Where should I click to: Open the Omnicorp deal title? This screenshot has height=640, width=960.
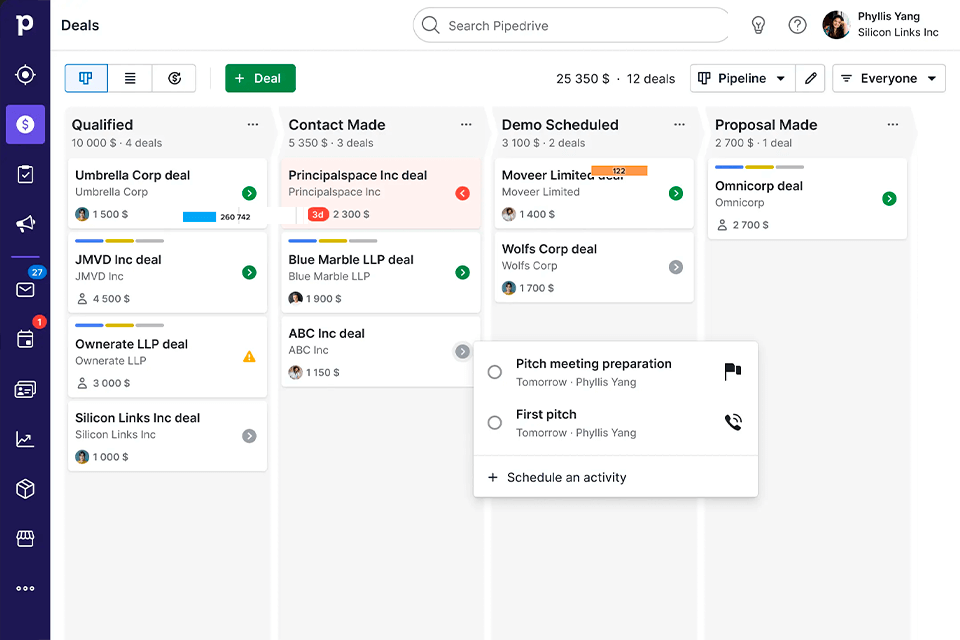759,186
